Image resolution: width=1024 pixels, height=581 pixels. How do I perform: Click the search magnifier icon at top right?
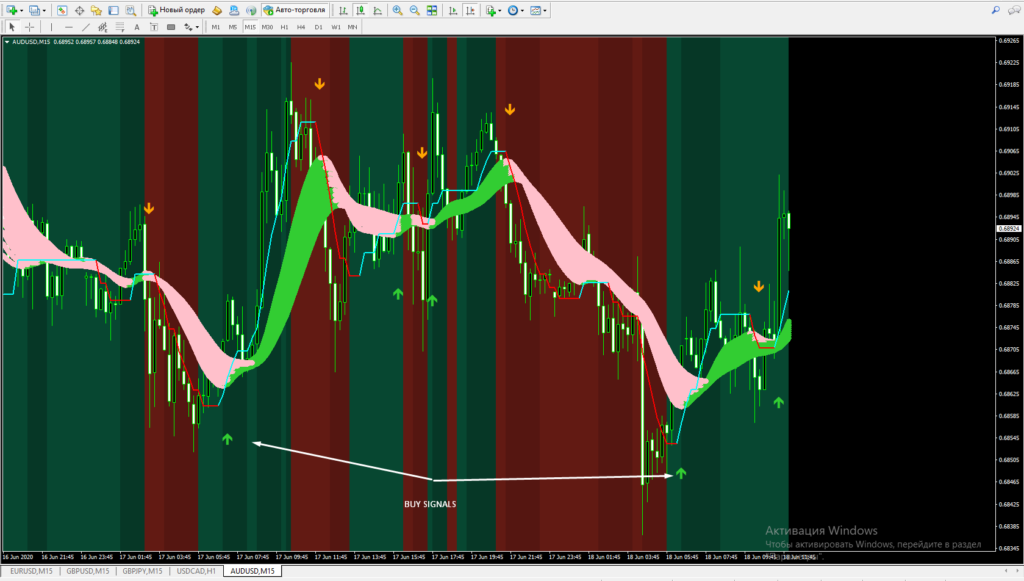tap(995, 10)
